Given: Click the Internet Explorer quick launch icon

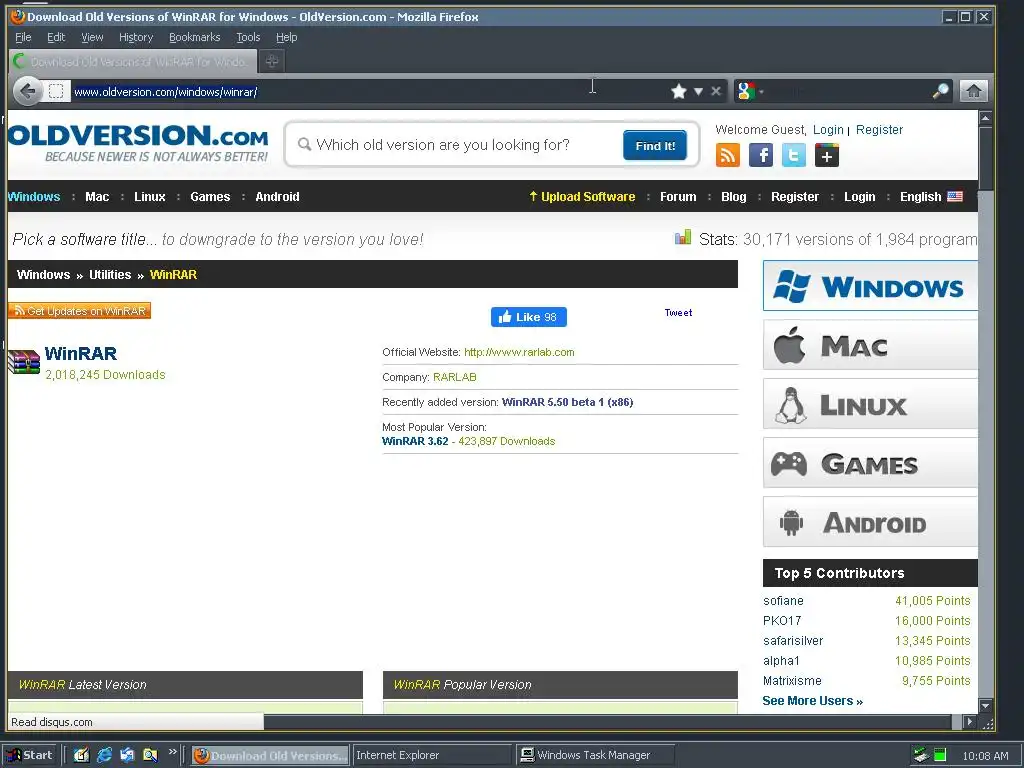Looking at the screenshot, I should pos(104,755).
